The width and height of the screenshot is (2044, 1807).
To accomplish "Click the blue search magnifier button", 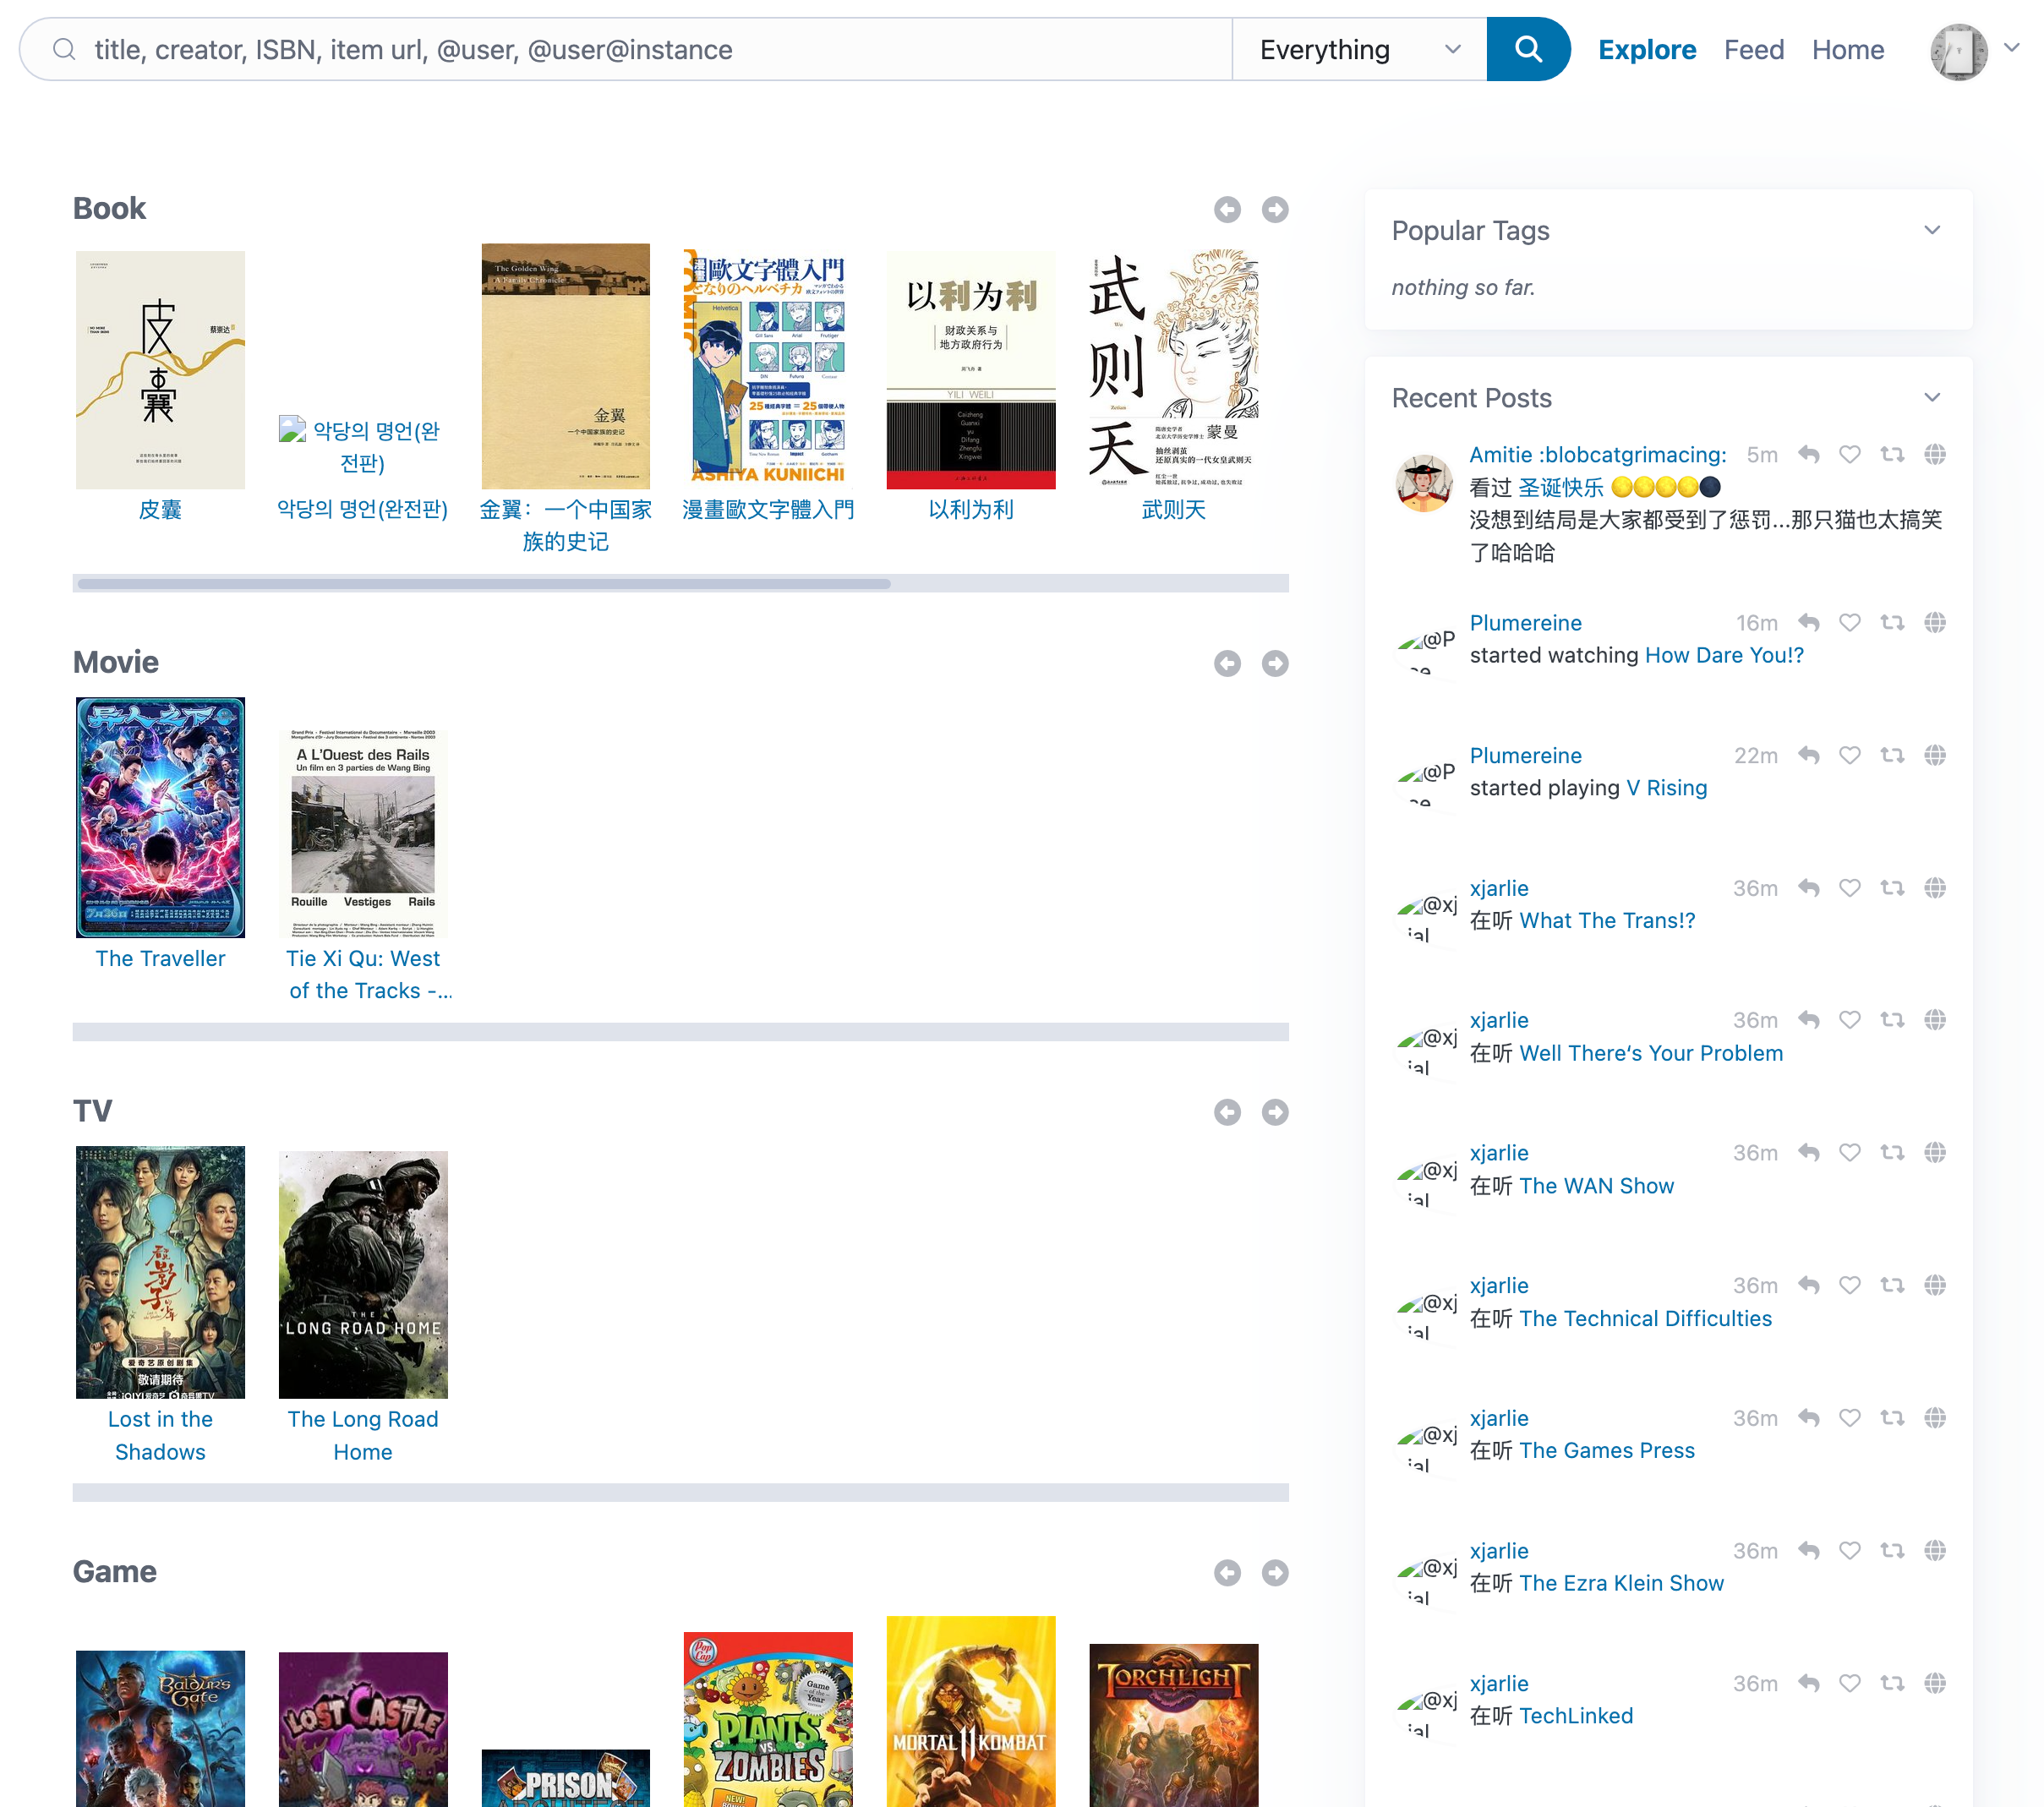I will click(1527, 49).
